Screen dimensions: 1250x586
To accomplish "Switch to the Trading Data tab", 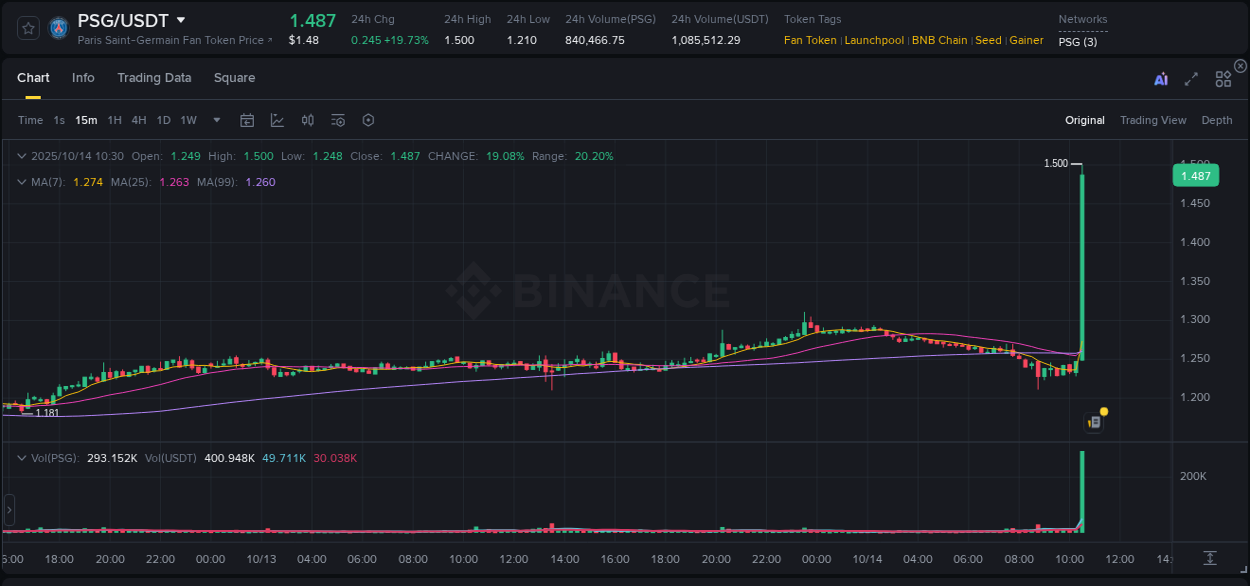I will click(x=154, y=77).
